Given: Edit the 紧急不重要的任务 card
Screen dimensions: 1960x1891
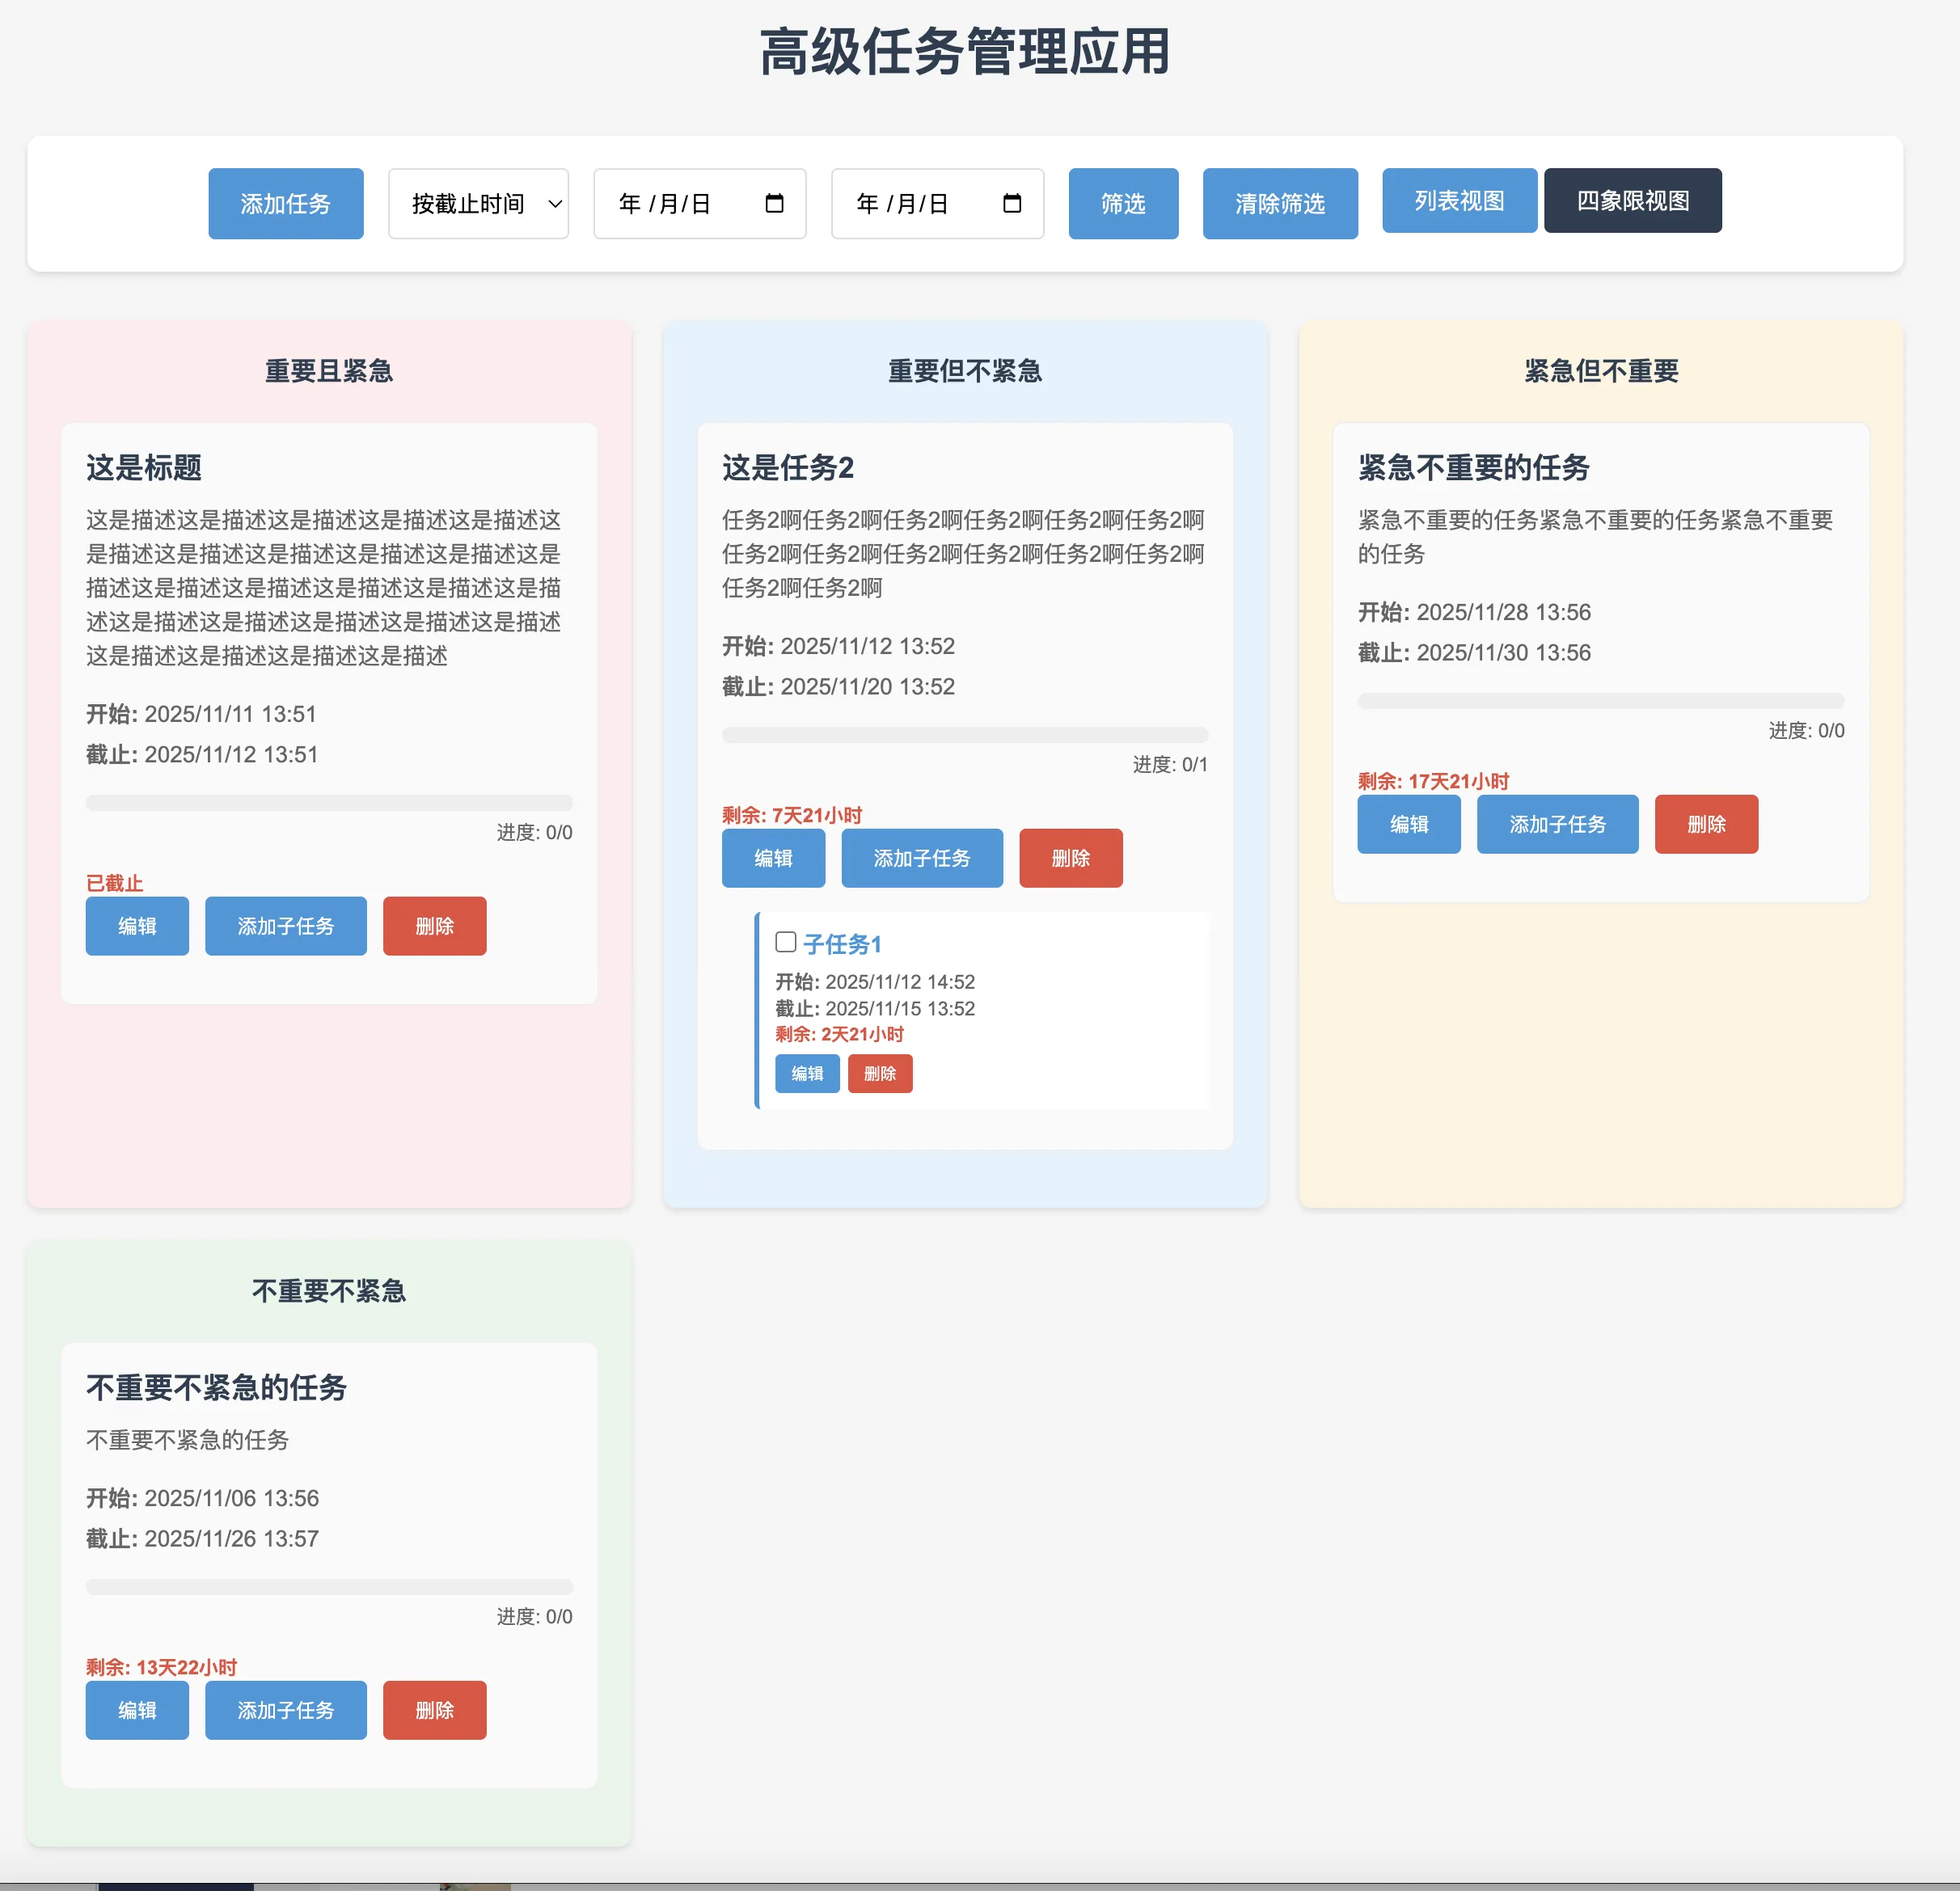Looking at the screenshot, I should coord(1408,824).
